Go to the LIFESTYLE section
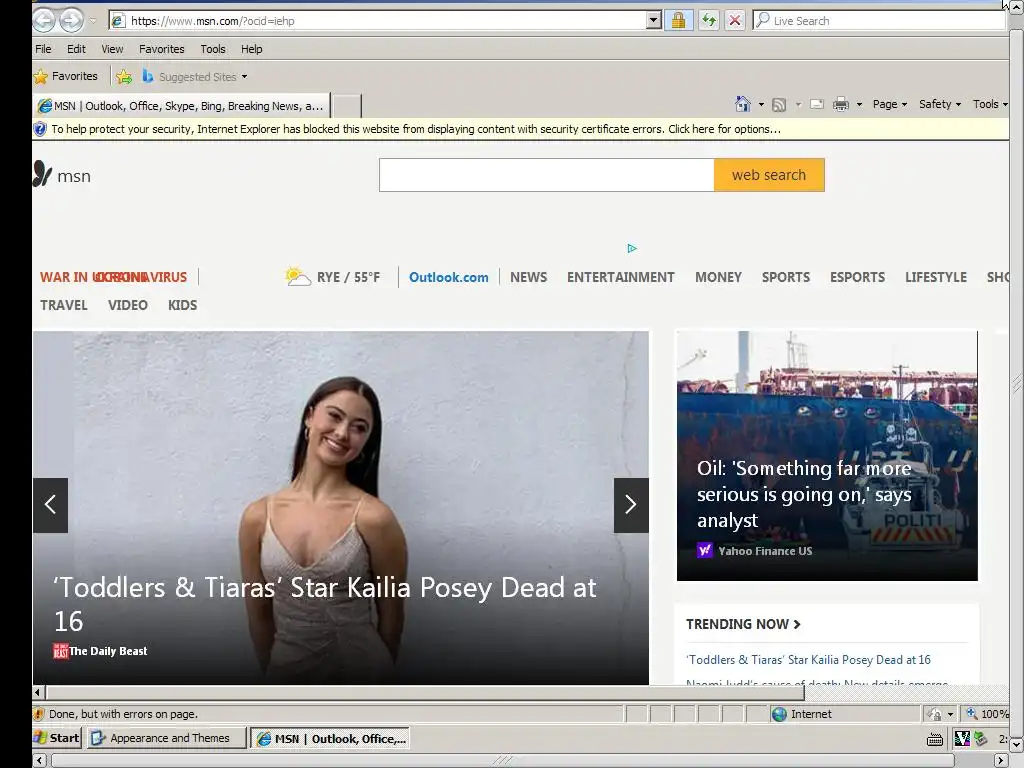 point(936,277)
